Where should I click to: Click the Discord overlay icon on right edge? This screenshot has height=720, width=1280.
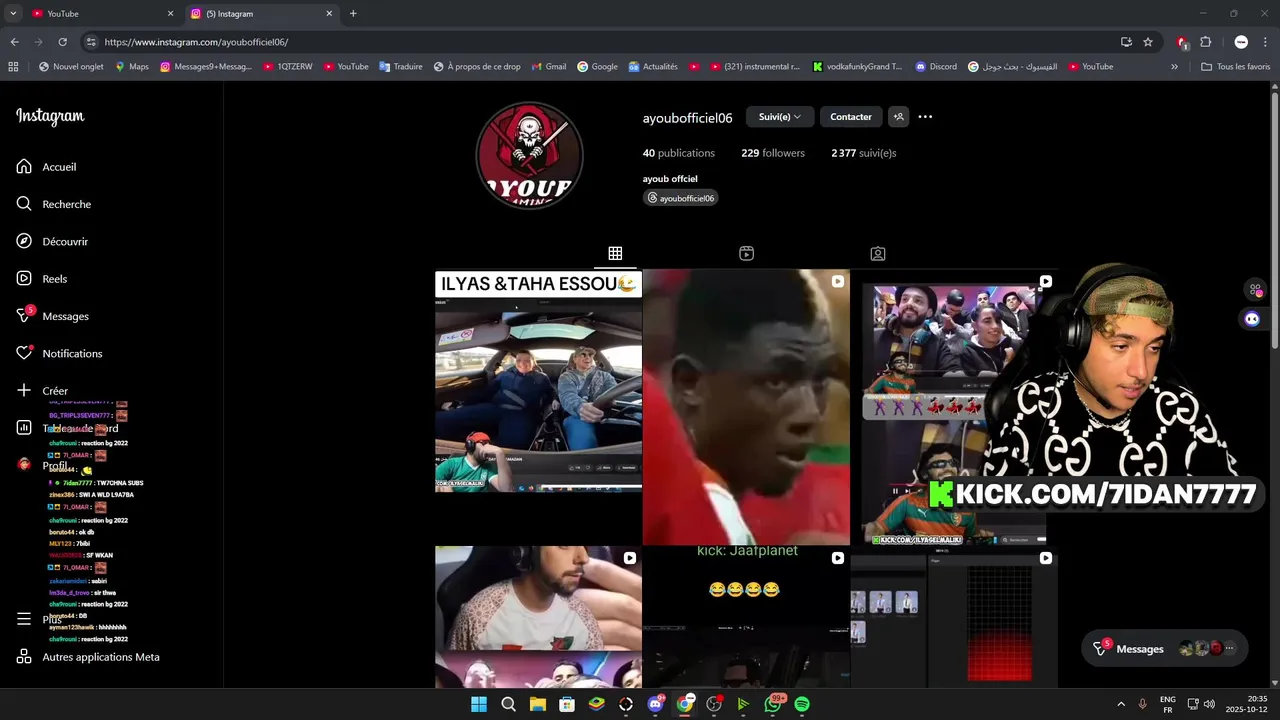point(1252,319)
